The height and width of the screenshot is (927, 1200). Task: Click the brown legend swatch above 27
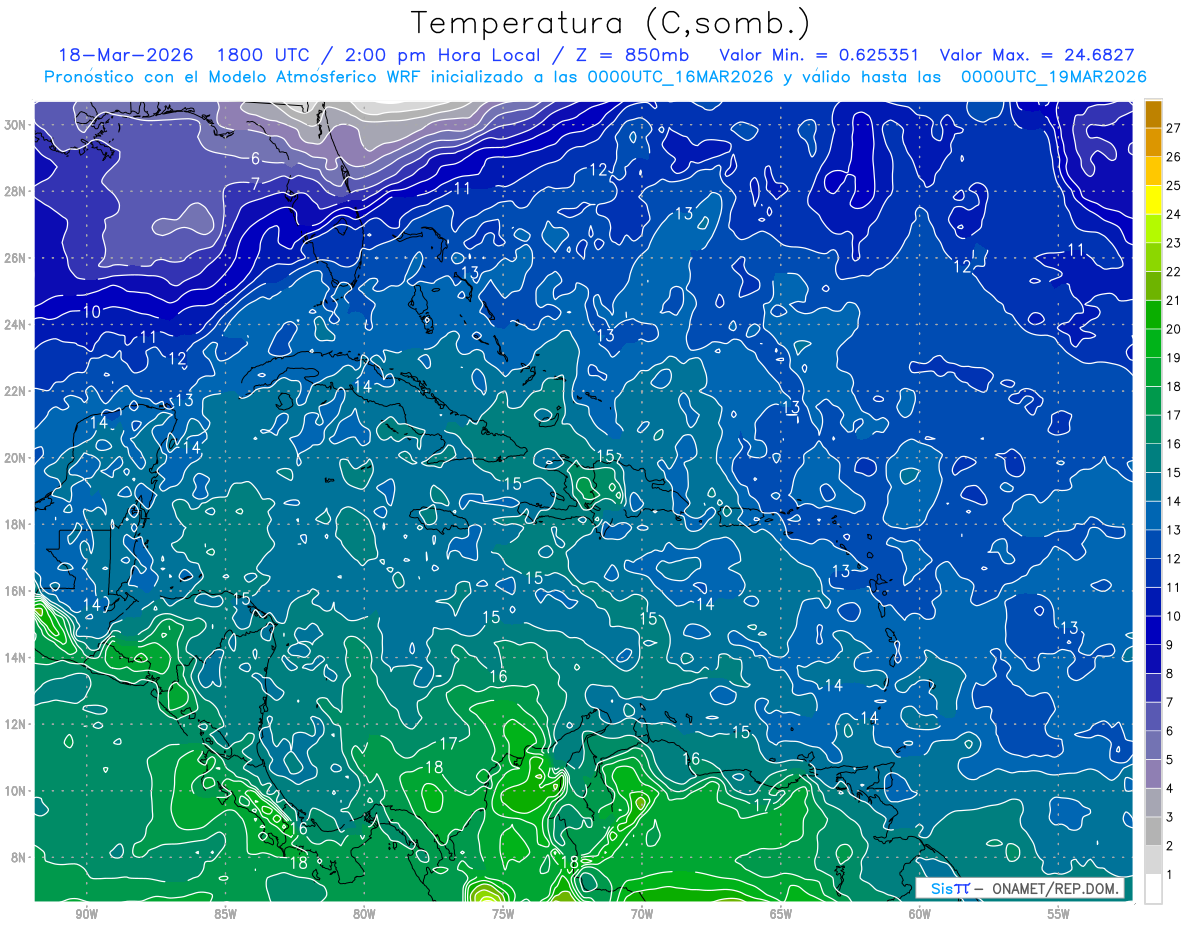coord(1153,113)
